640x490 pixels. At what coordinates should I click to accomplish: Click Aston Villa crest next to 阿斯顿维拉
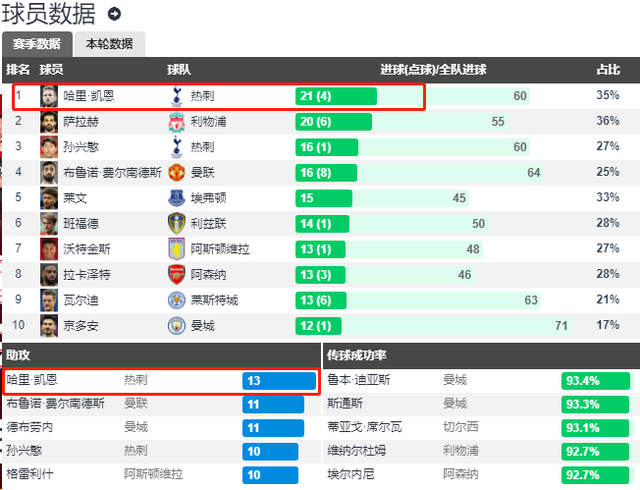(176, 249)
